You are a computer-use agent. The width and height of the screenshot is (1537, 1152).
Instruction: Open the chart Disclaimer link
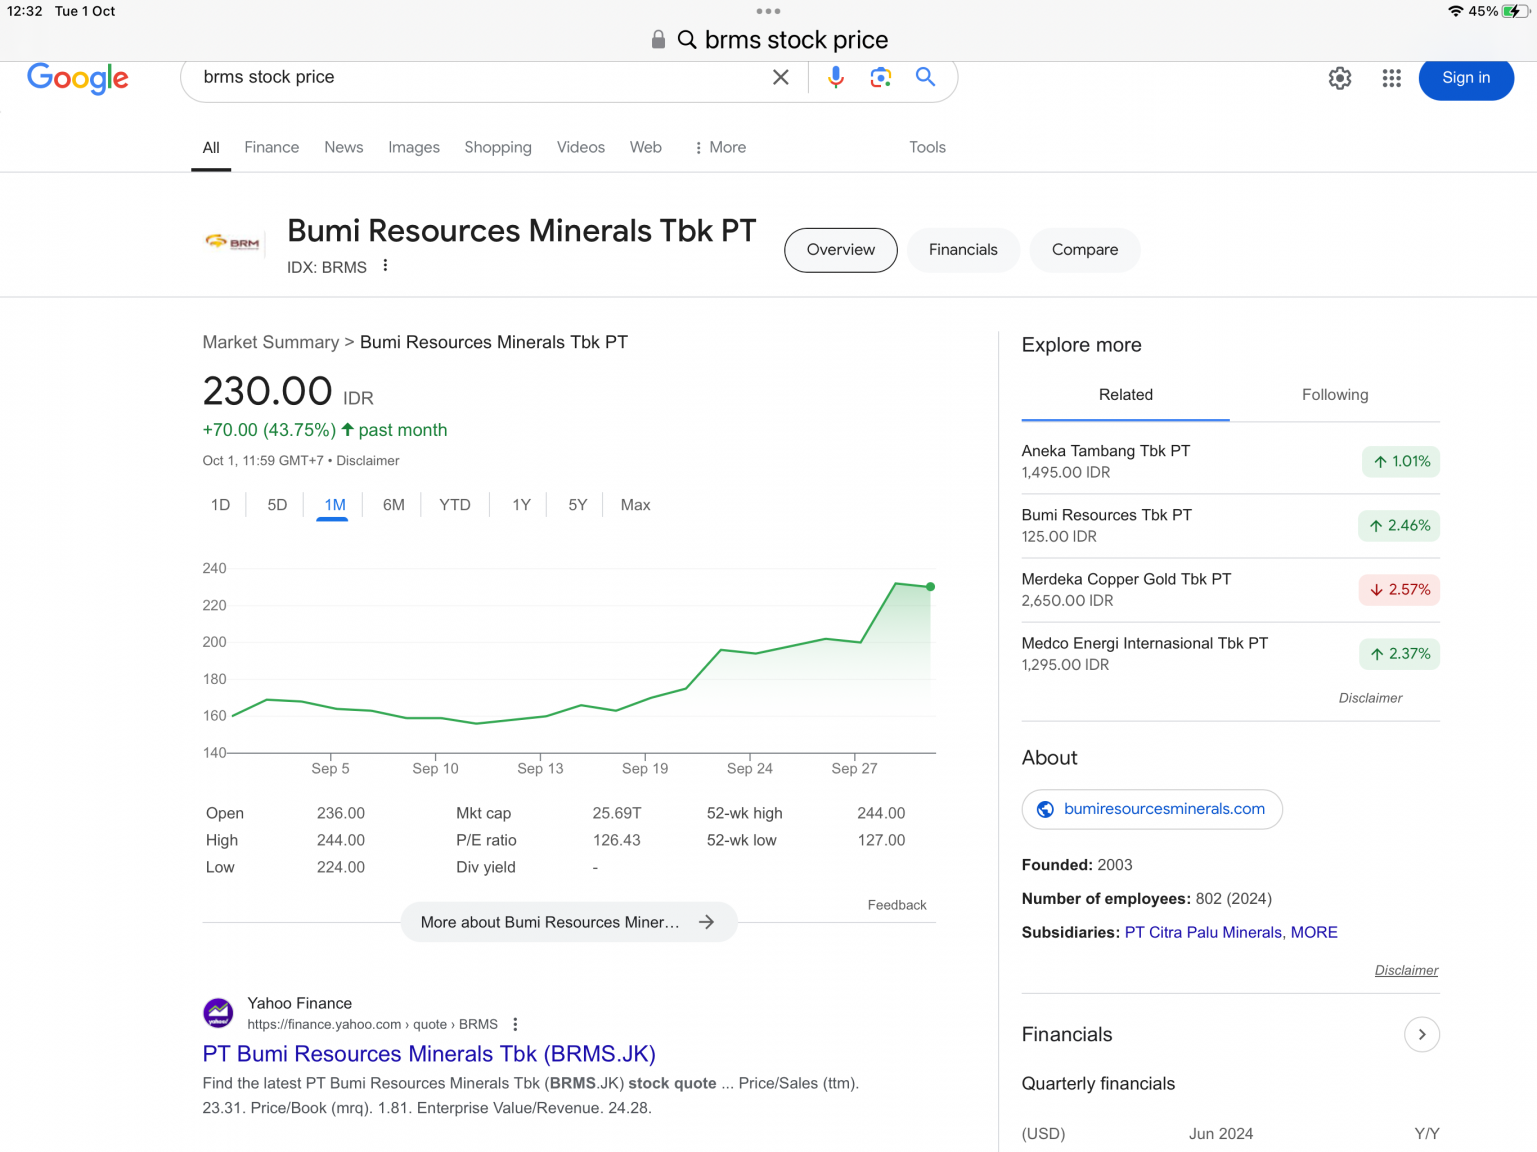pyautogui.click(x=368, y=461)
